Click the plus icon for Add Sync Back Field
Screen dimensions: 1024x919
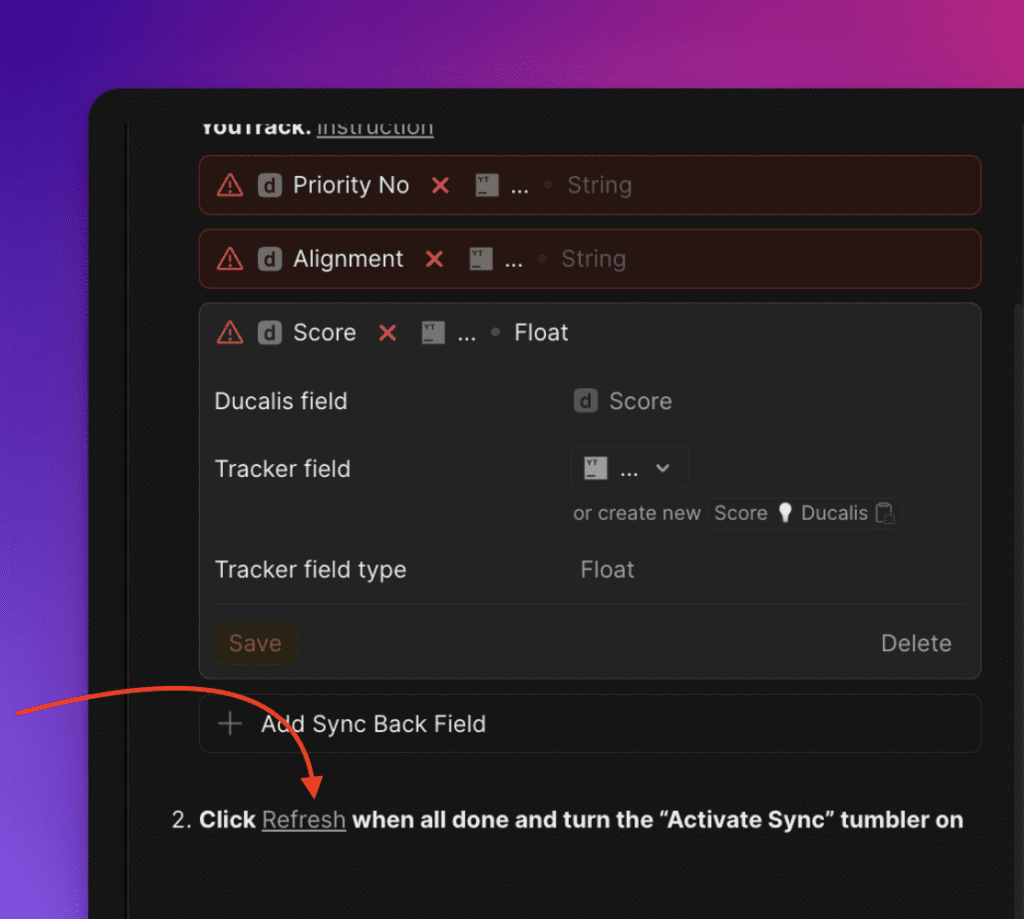pos(230,724)
